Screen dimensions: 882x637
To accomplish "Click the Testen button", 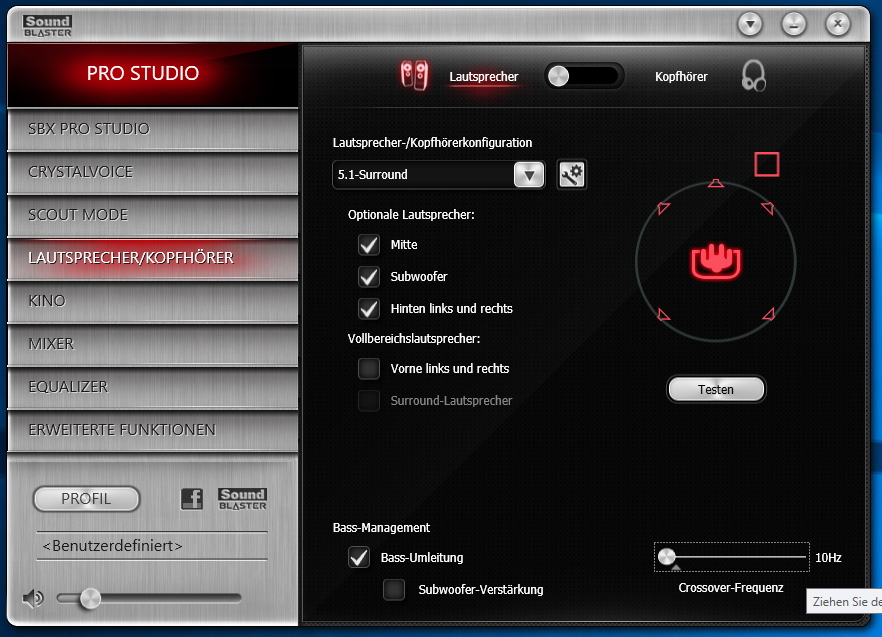I will [x=716, y=389].
